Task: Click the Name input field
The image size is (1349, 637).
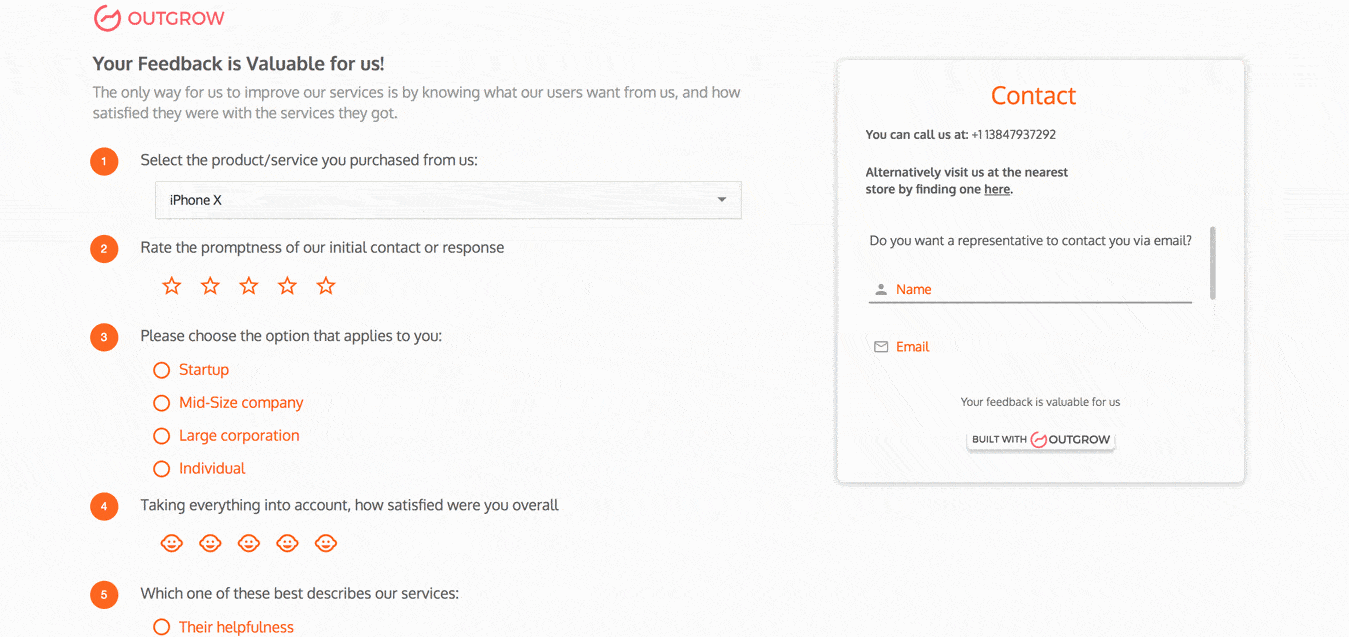Action: click(1040, 289)
